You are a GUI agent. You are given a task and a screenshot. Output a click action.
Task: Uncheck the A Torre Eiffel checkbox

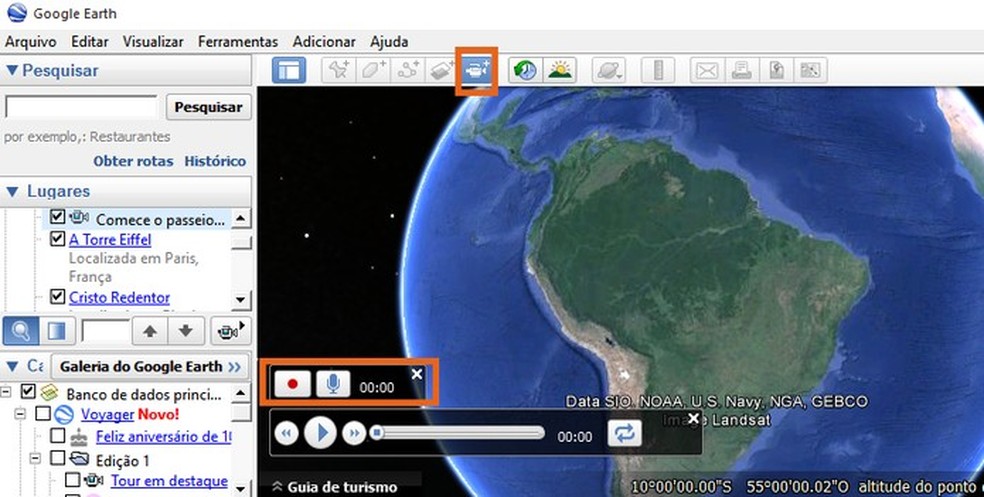tap(57, 238)
